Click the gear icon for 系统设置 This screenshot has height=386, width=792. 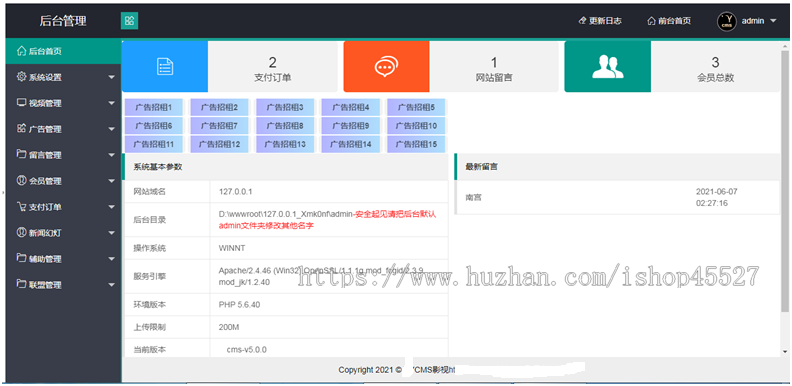tap(21, 77)
